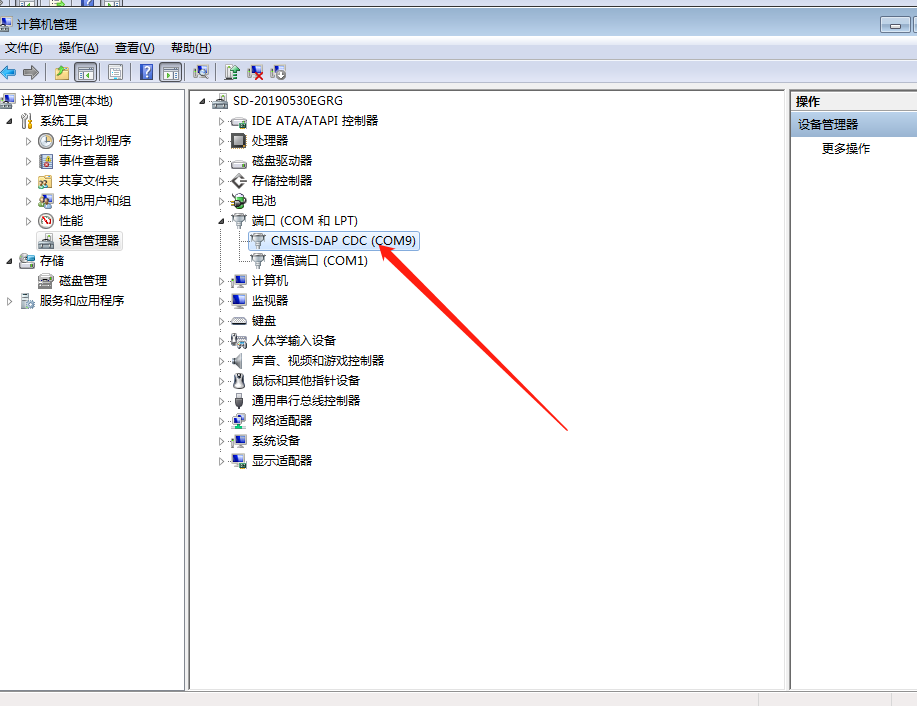Click the Uninstall device icon with red X
The image size is (917, 706).
(255, 72)
